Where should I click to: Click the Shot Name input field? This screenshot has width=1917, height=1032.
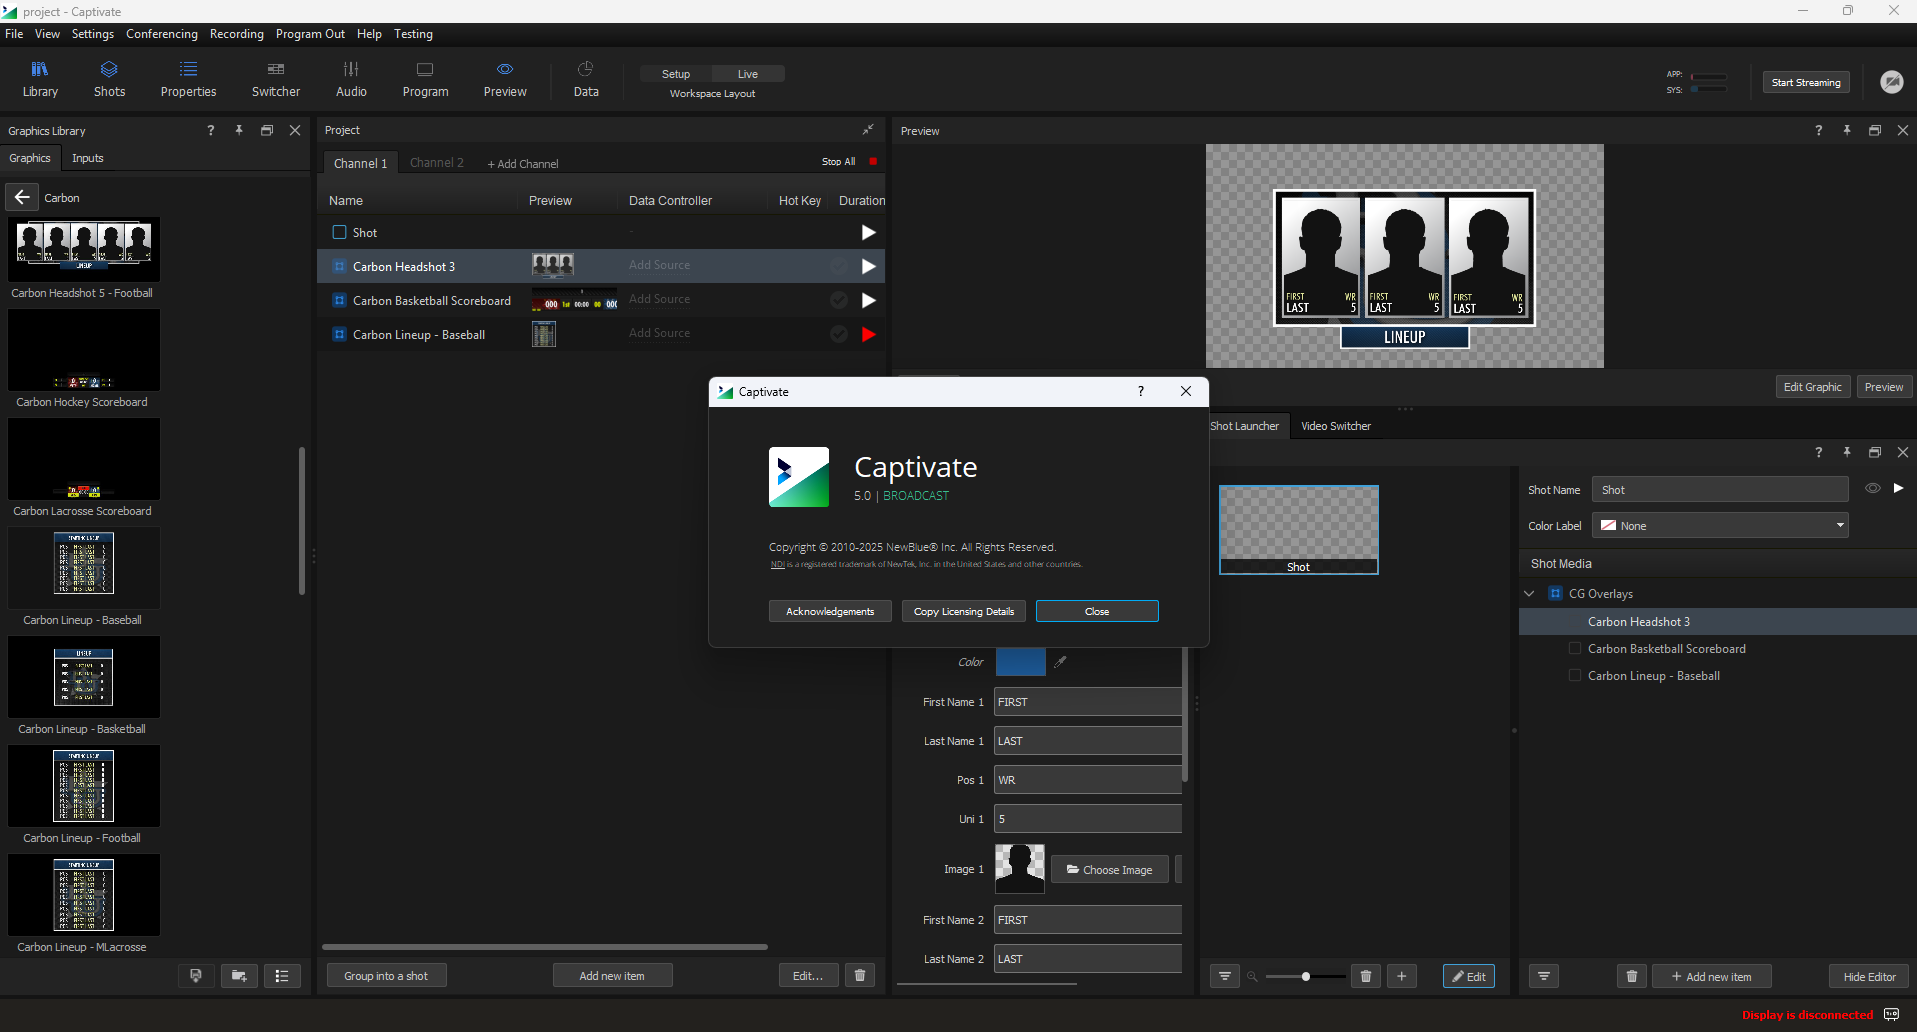1720,489
